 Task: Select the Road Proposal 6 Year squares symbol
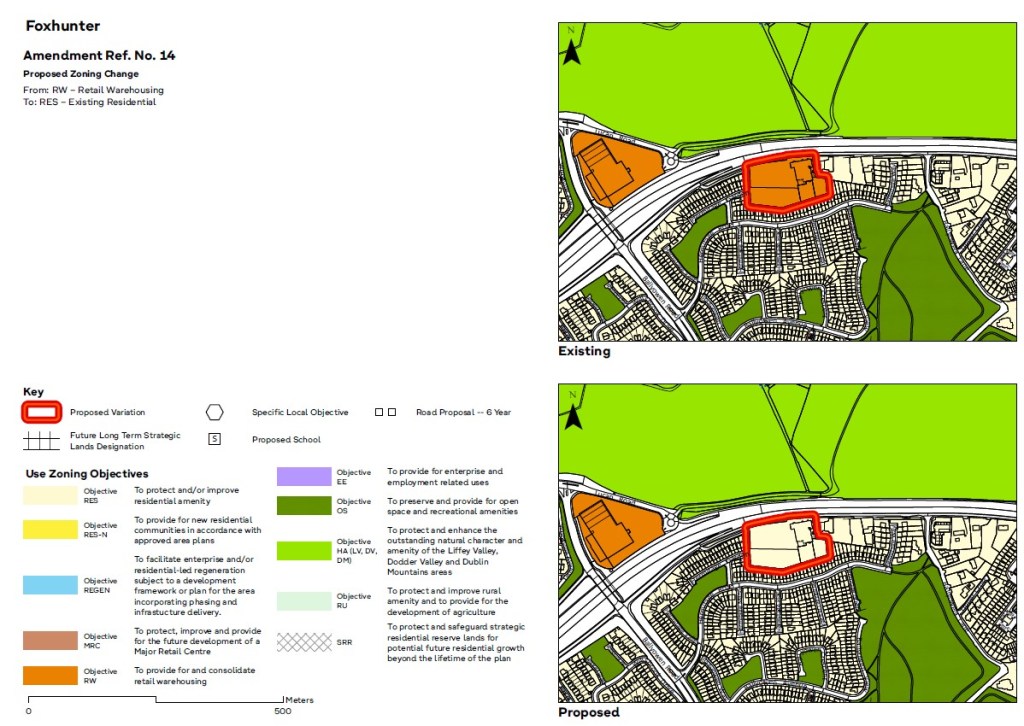(x=385, y=412)
